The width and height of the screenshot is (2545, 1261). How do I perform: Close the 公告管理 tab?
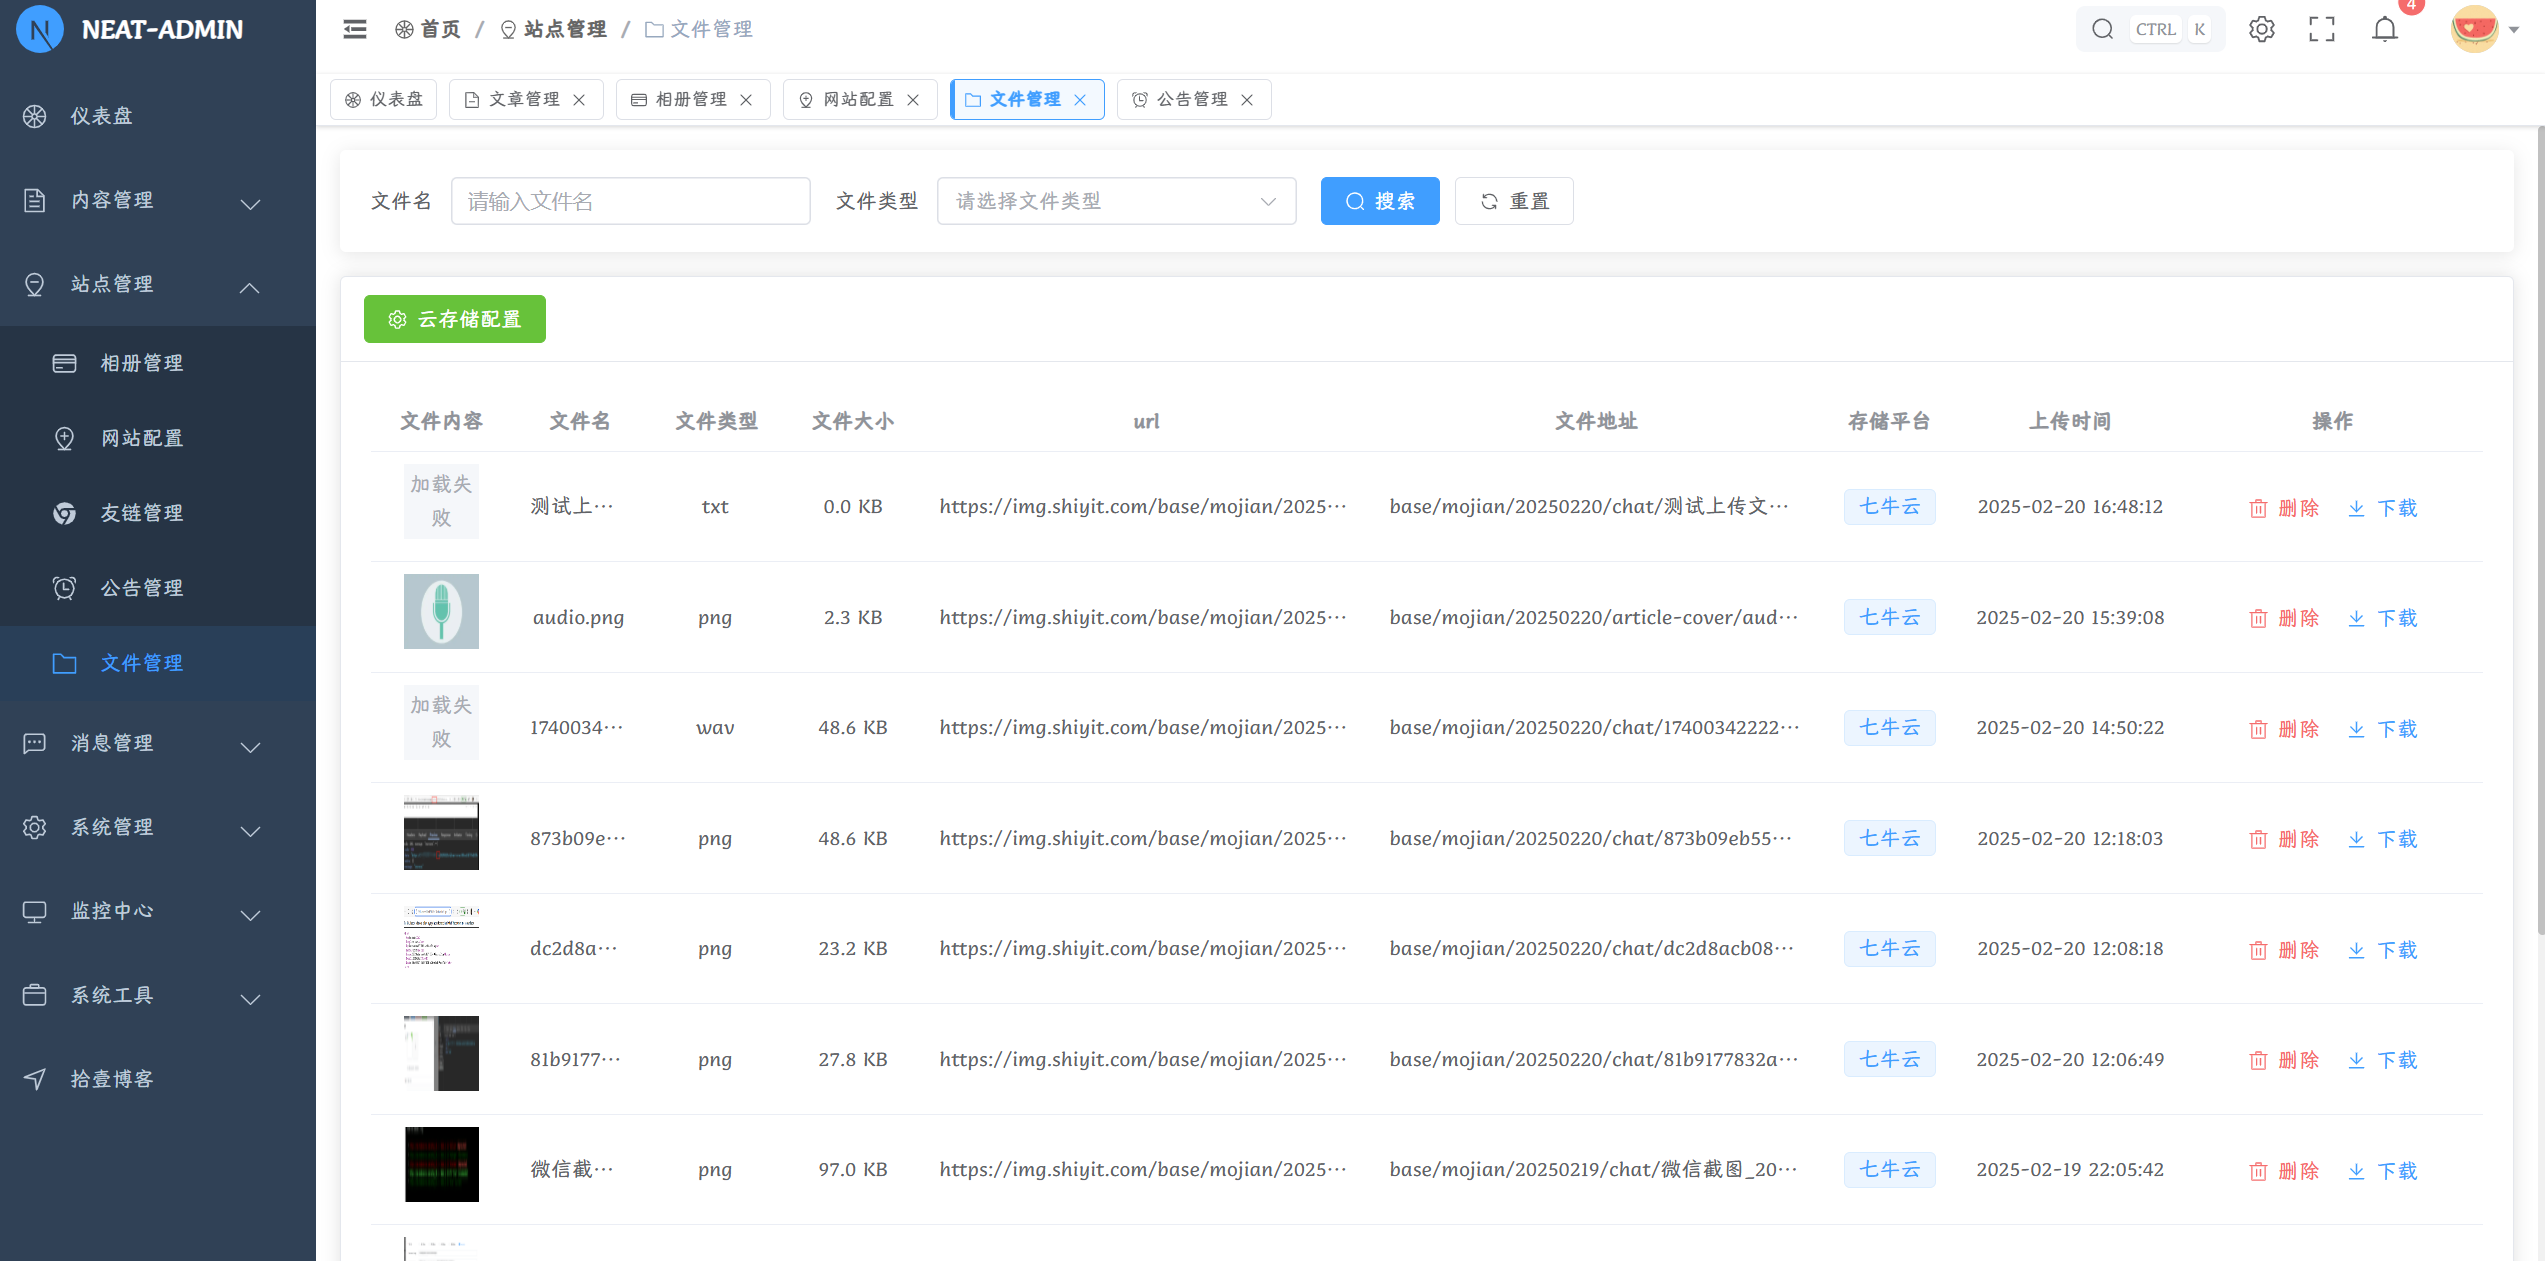pyautogui.click(x=1247, y=100)
